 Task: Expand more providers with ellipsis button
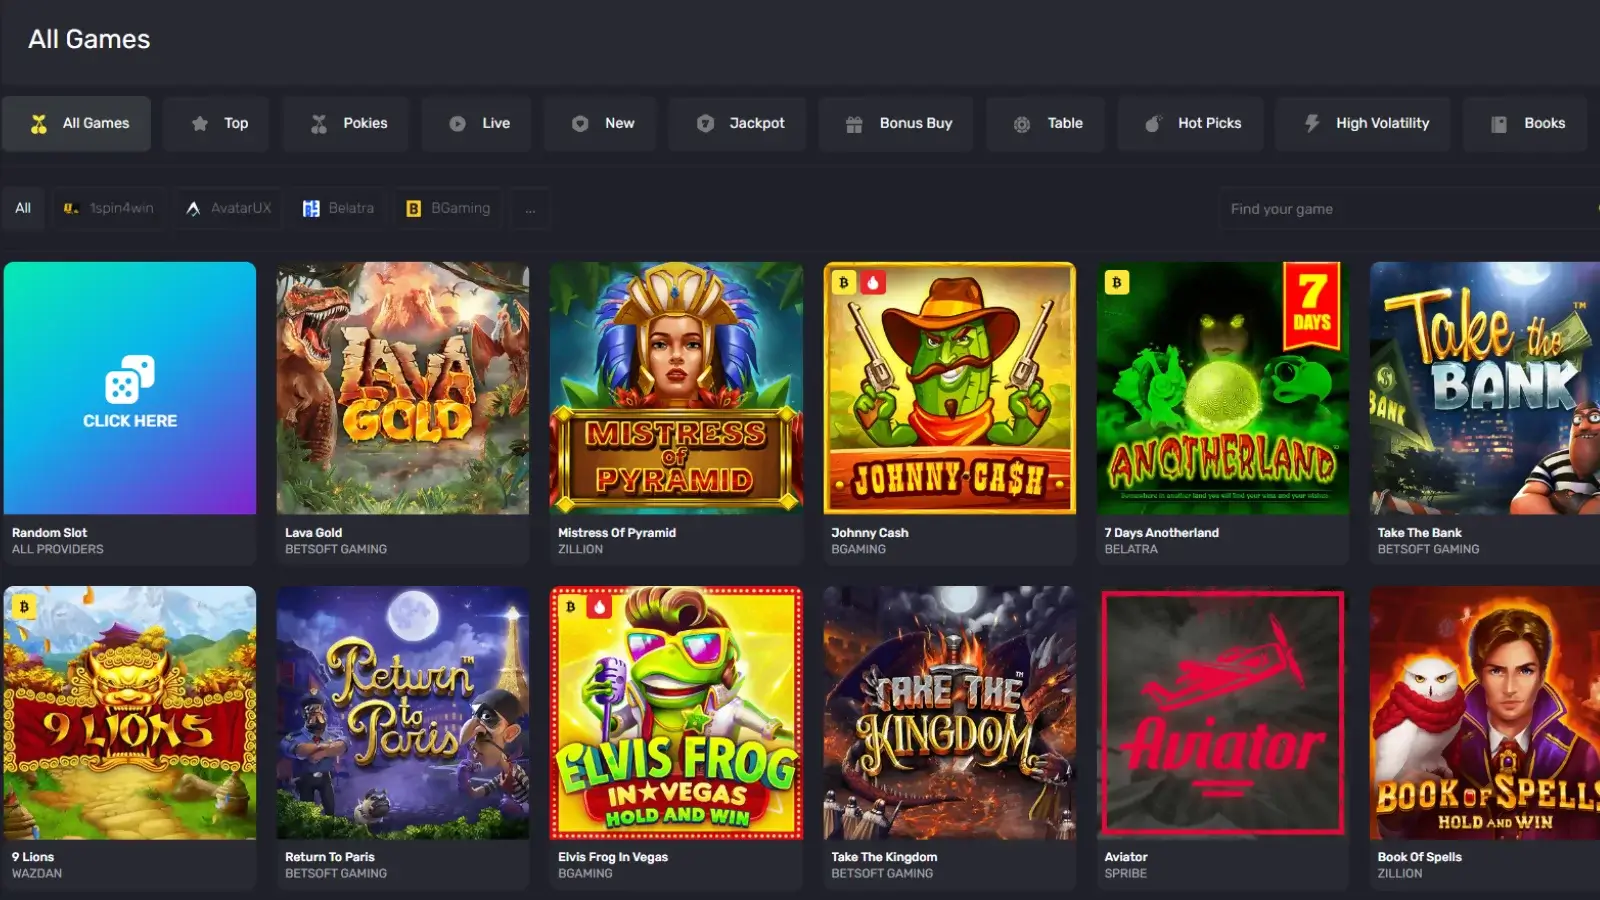(x=530, y=208)
